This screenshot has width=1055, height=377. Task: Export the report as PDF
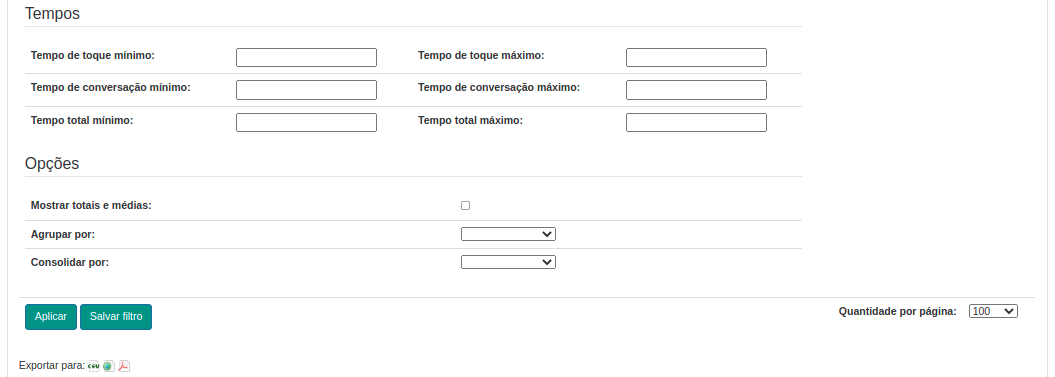(124, 366)
